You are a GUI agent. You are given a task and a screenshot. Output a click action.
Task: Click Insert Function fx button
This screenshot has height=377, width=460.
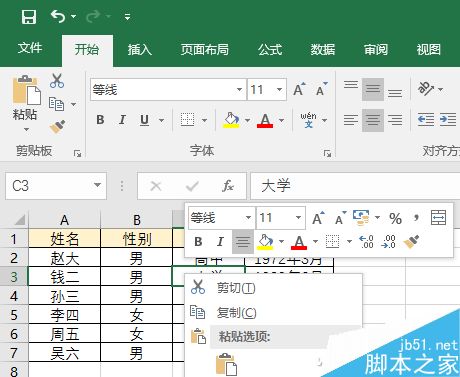coord(228,186)
